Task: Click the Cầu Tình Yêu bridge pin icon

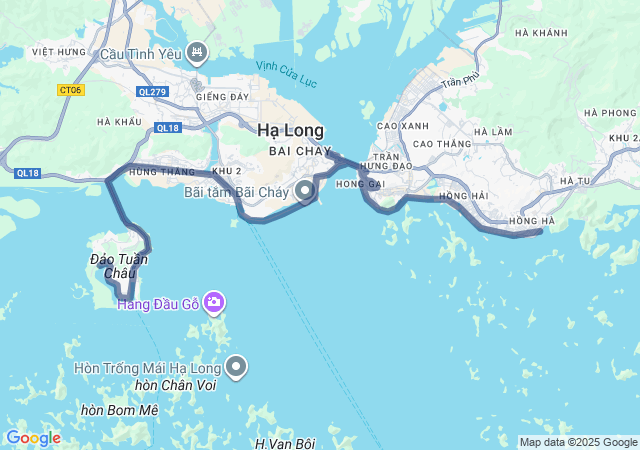Action: [x=197, y=53]
